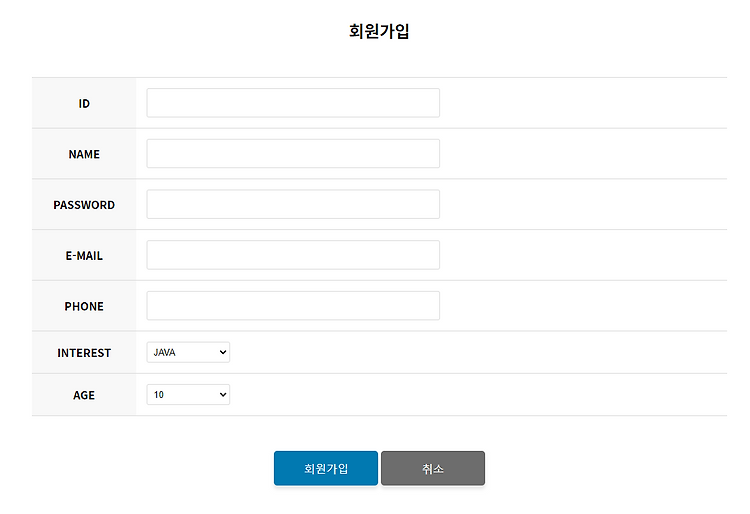
Task: Click the PHONE row label
Action: tap(84, 306)
